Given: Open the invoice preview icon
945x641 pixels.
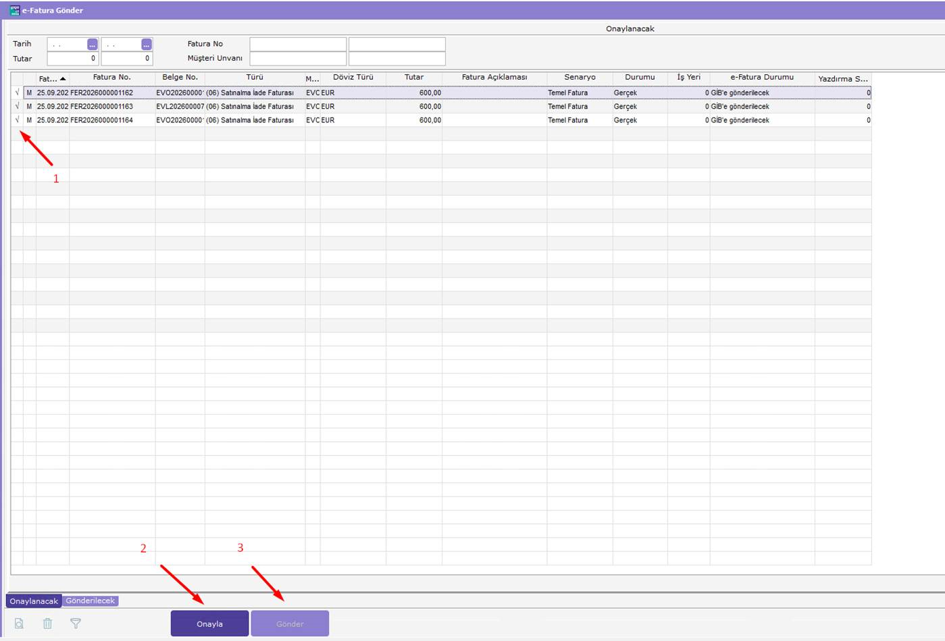Looking at the screenshot, I should coord(19,624).
